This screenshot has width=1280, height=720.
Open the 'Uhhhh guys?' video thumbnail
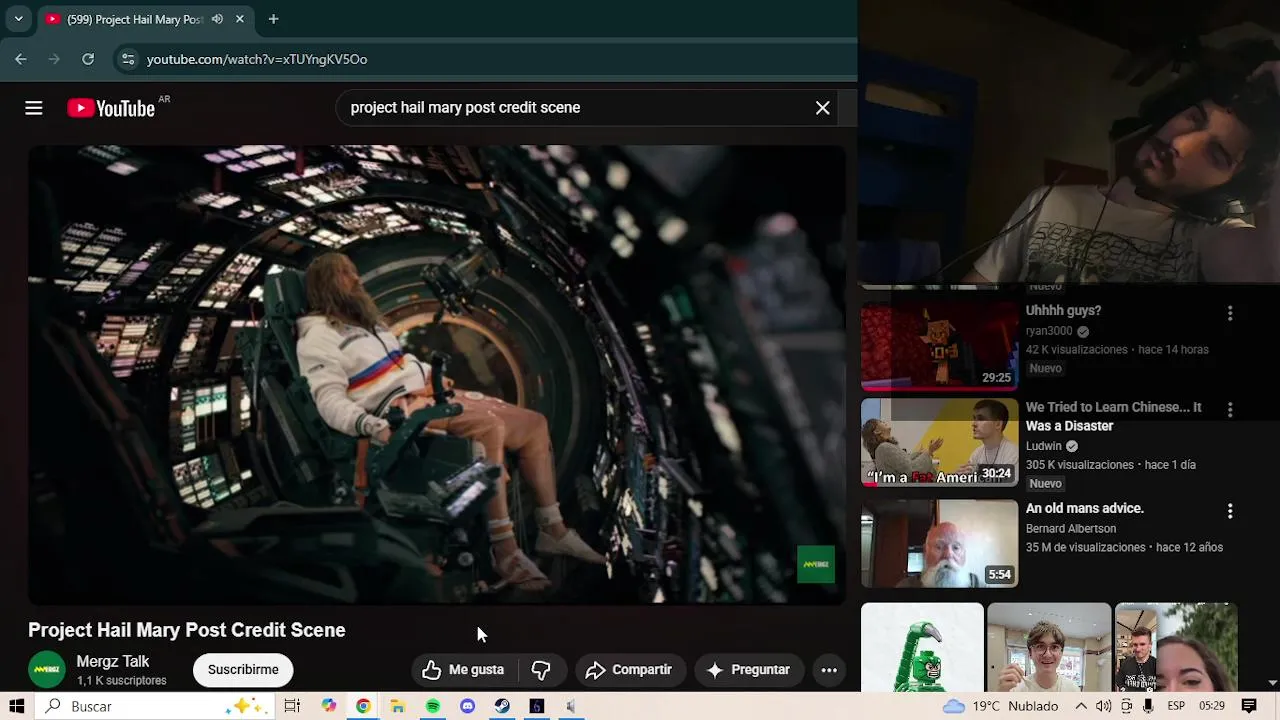tap(940, 346)
